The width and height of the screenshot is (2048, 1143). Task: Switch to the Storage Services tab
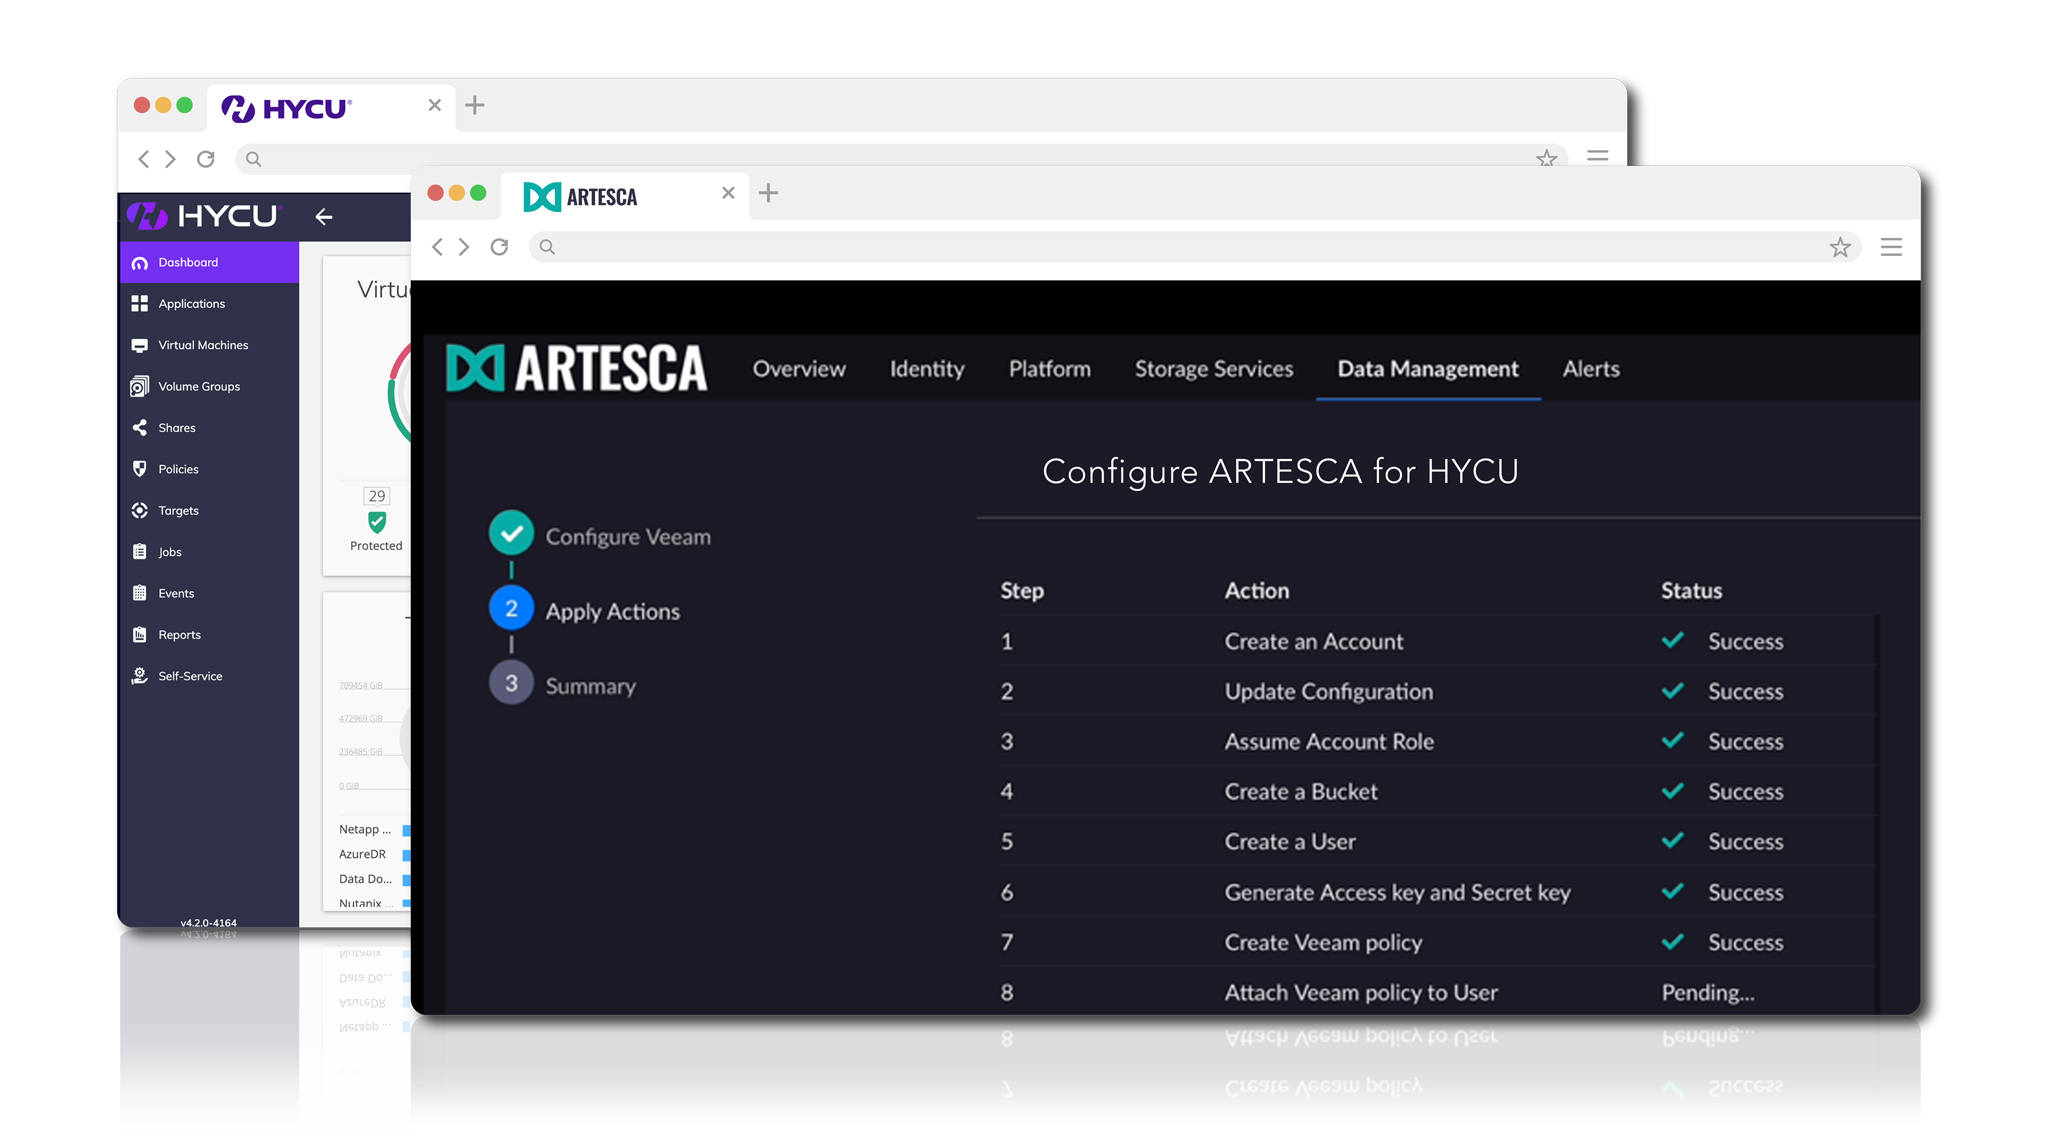(x=1213, y=369)
